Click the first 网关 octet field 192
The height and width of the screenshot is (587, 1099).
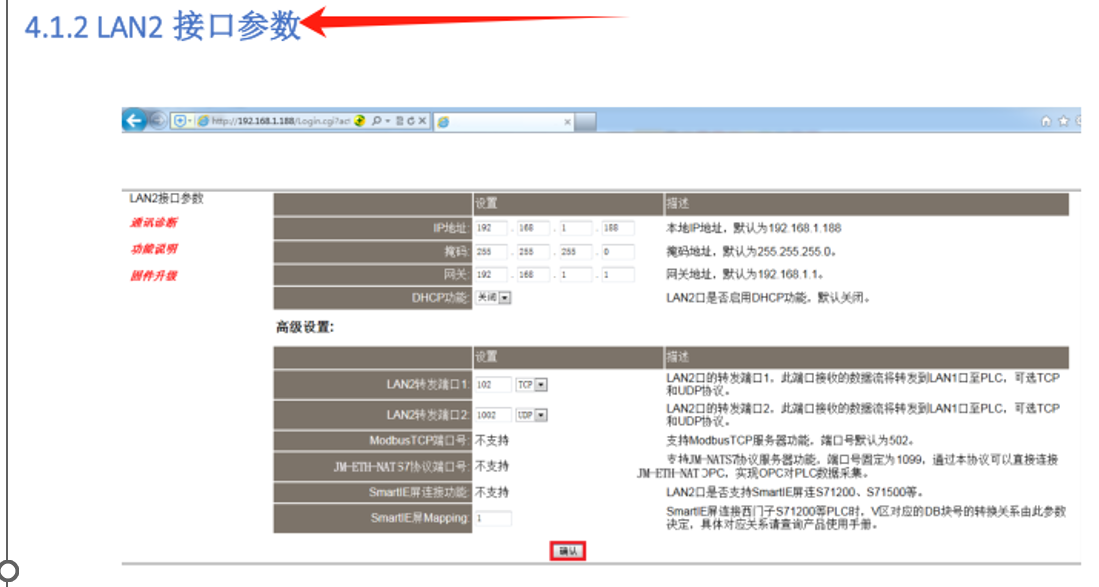[491, 275]
